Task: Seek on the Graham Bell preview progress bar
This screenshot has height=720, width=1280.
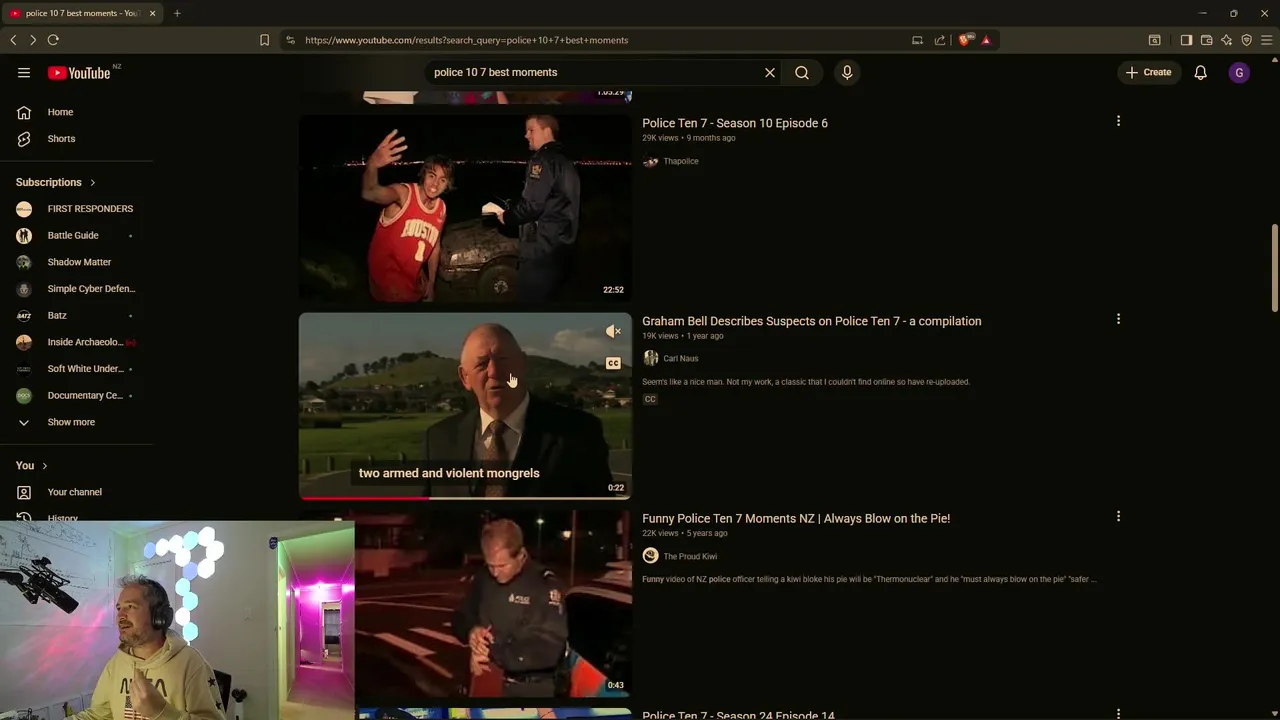Action: pos(465,497)
